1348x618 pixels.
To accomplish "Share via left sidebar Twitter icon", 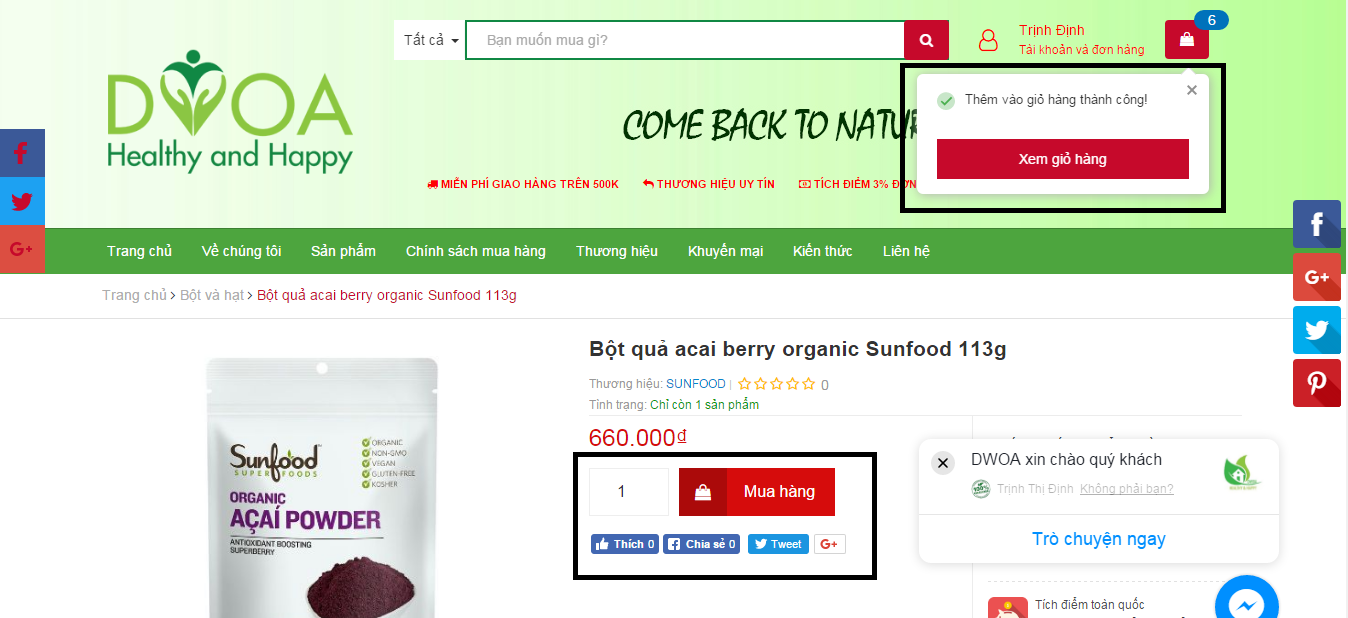I will point(22,201).
